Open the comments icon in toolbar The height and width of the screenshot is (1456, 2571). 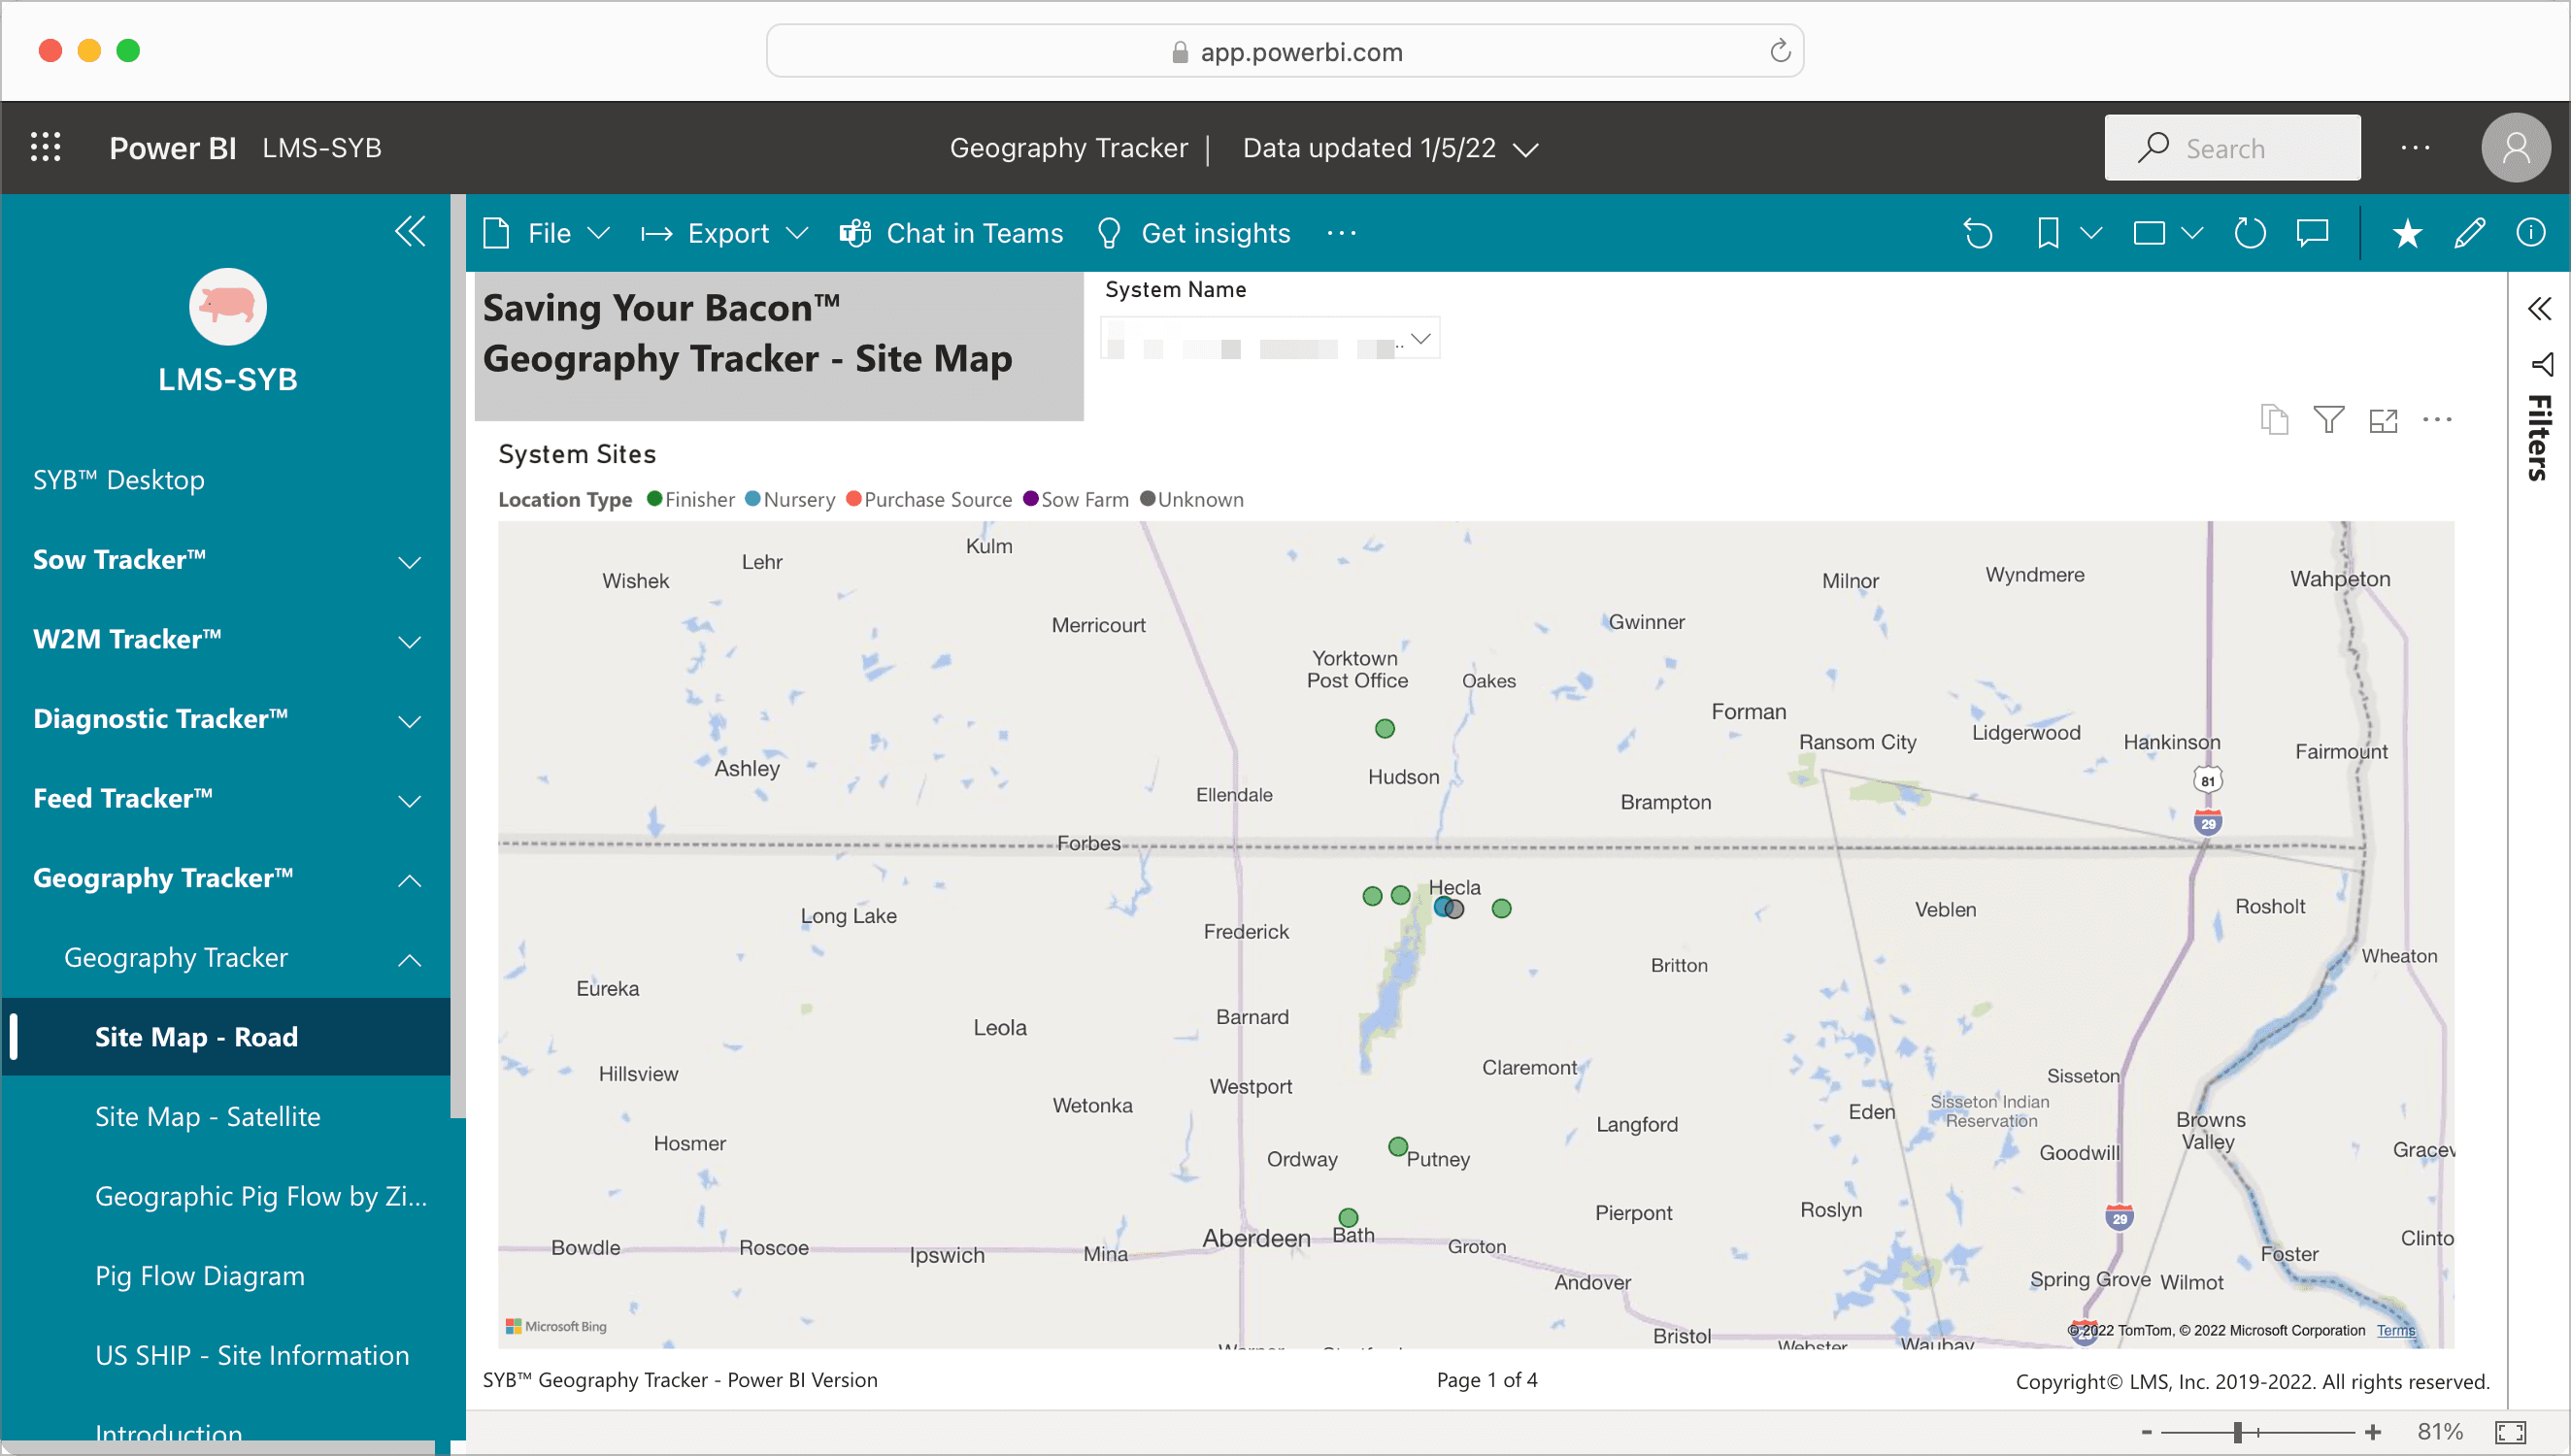(x=2313, y=233)
